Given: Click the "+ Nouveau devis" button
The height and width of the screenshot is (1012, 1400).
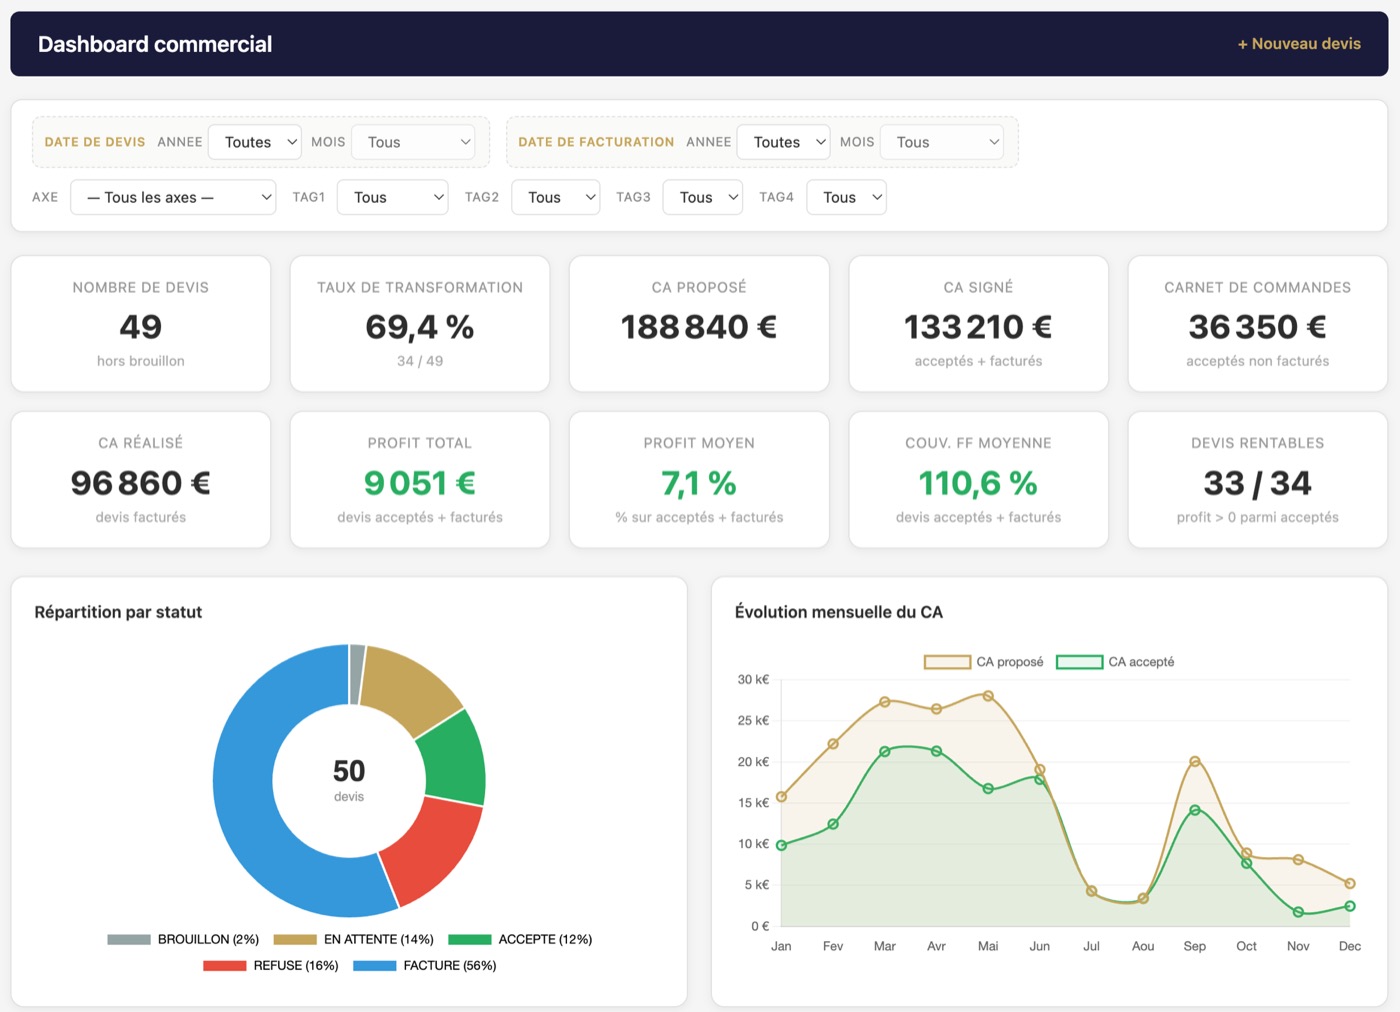Looking at the screenshot, I should coord(1299,44).
